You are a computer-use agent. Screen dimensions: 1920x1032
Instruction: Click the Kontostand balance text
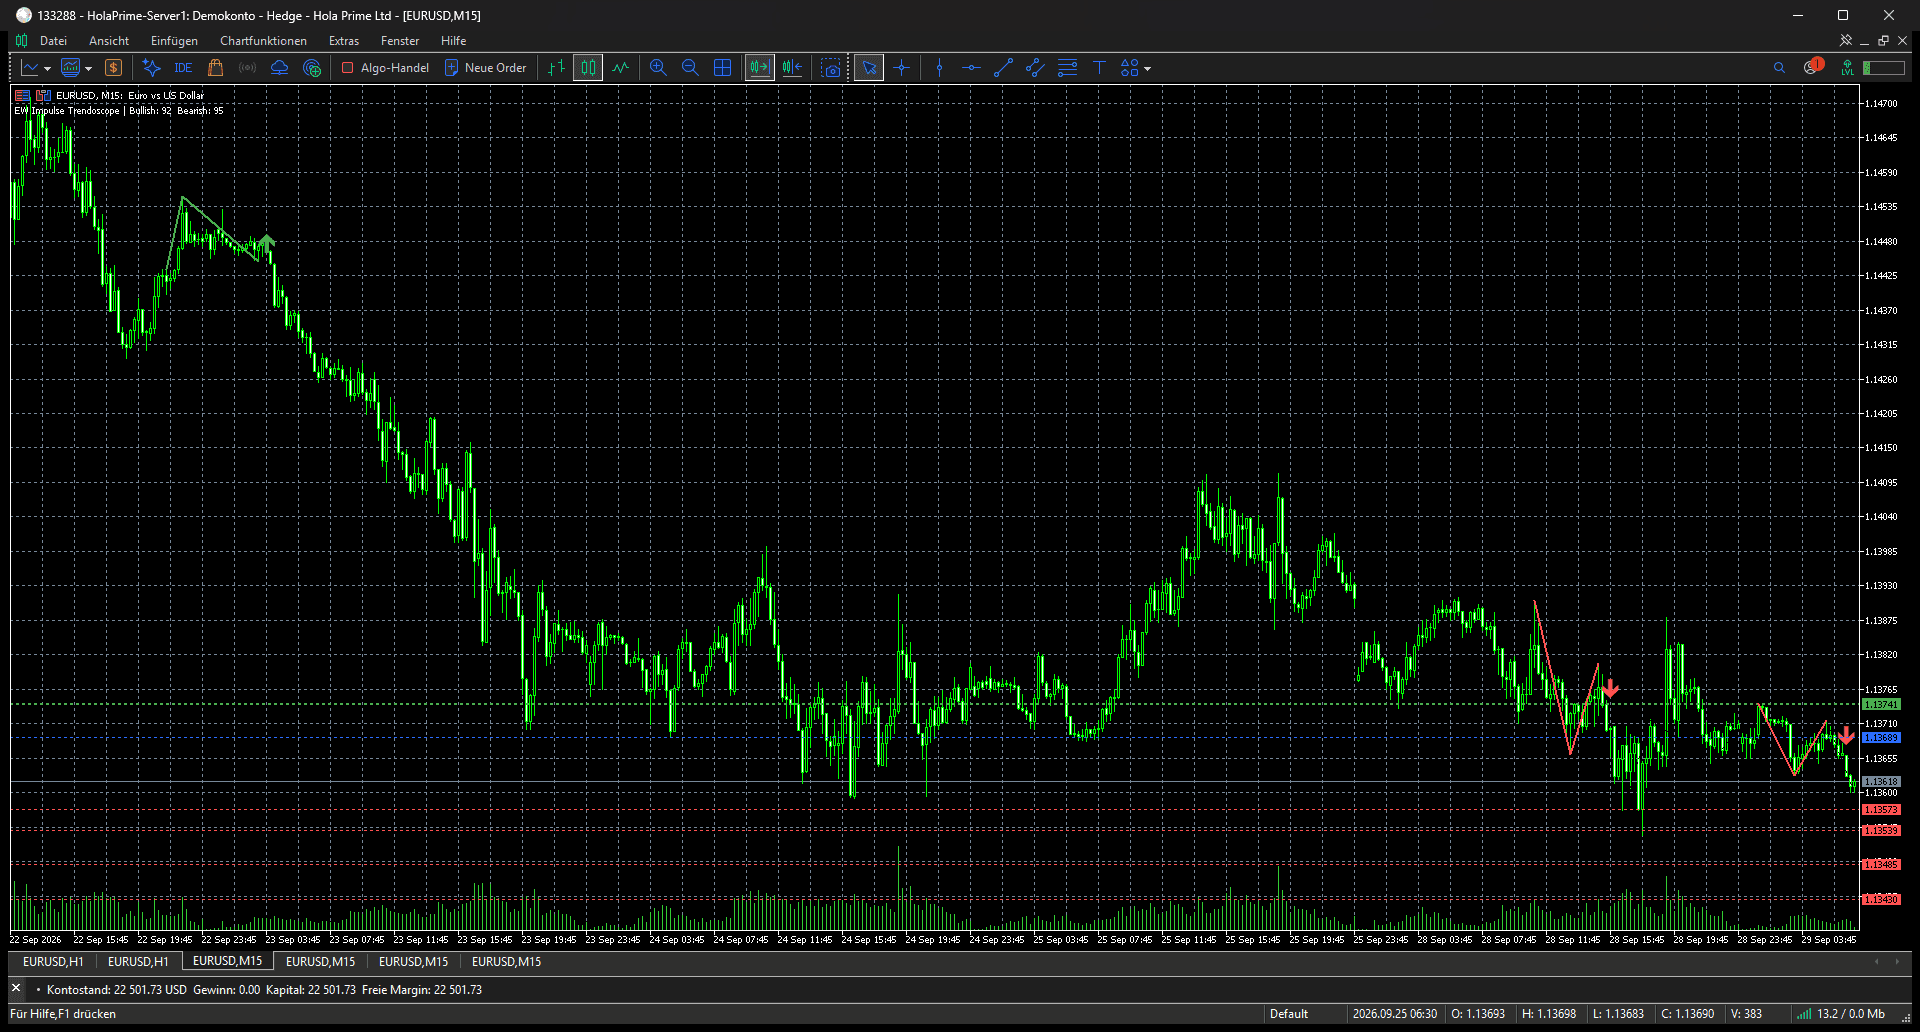(117, 990)
